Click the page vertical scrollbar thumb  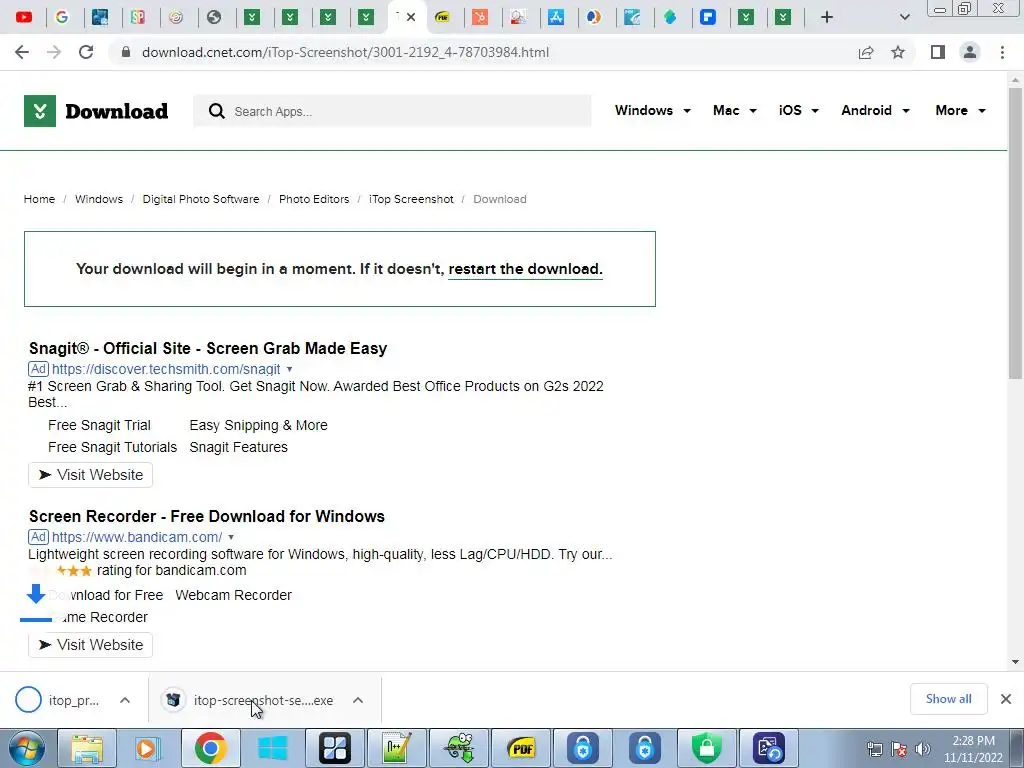[1015, 232]
